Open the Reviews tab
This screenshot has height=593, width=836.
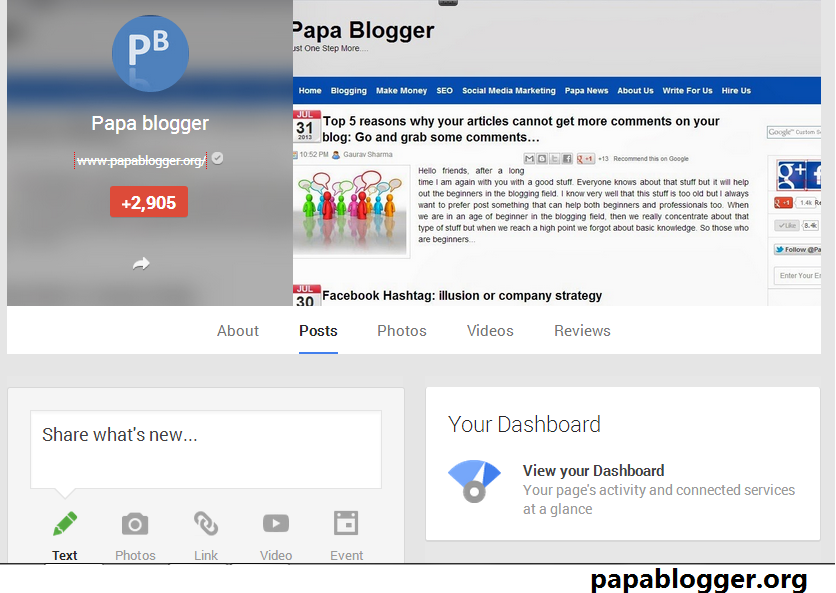tap(582, 331)
